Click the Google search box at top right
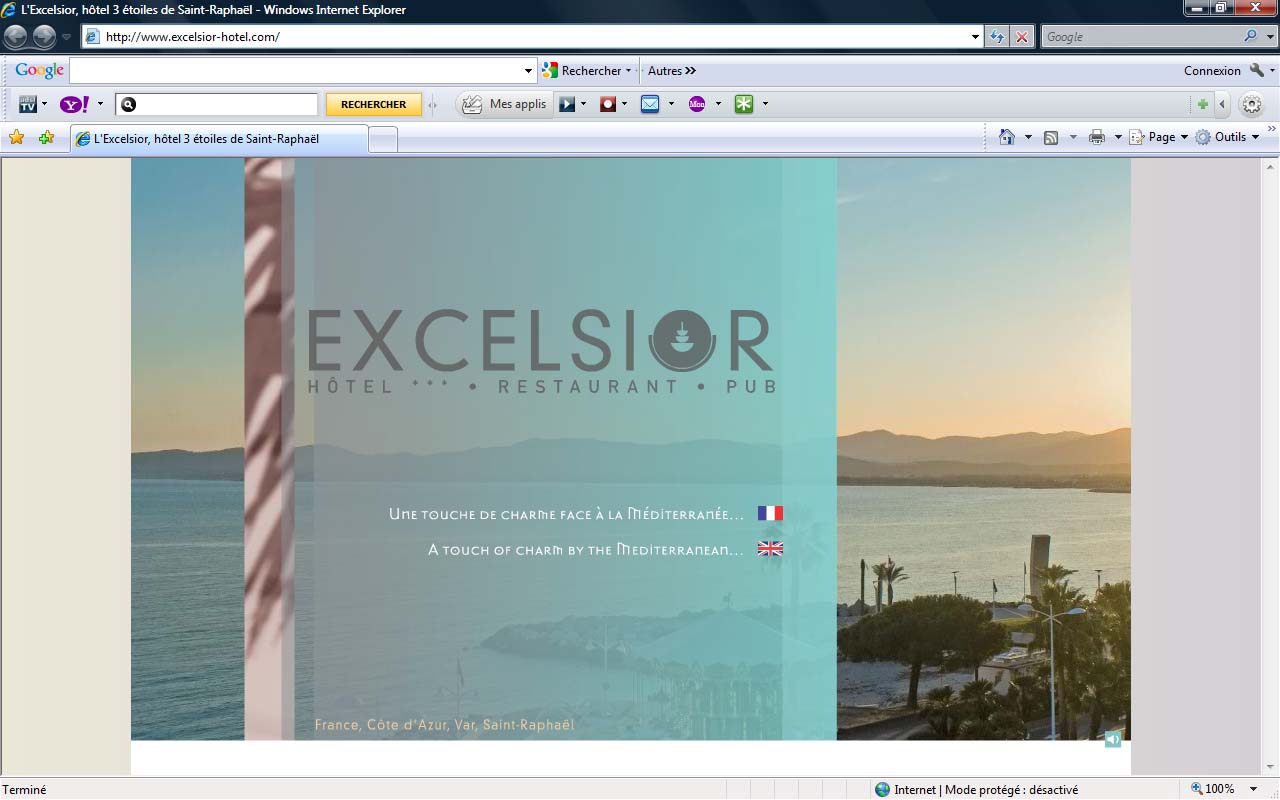 click(1141, 37)
